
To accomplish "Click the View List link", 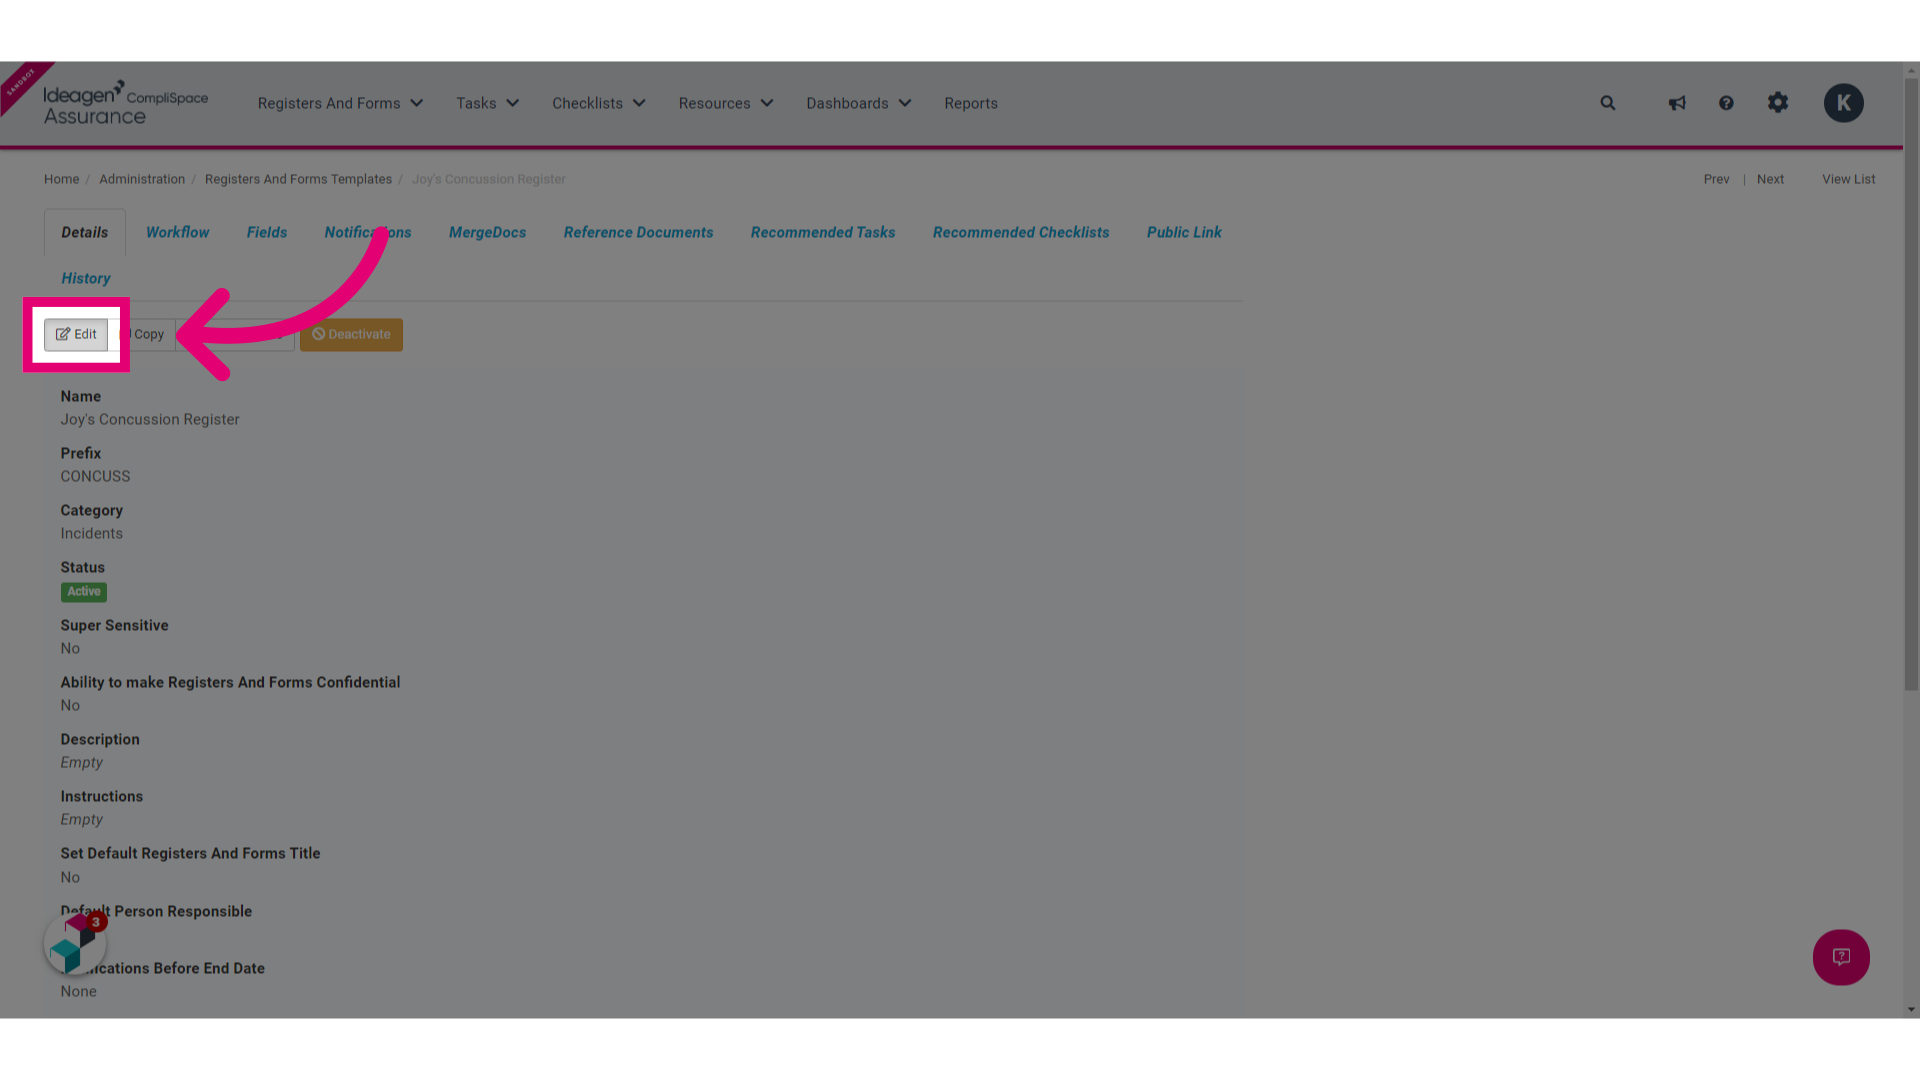I will [1848, 179].
